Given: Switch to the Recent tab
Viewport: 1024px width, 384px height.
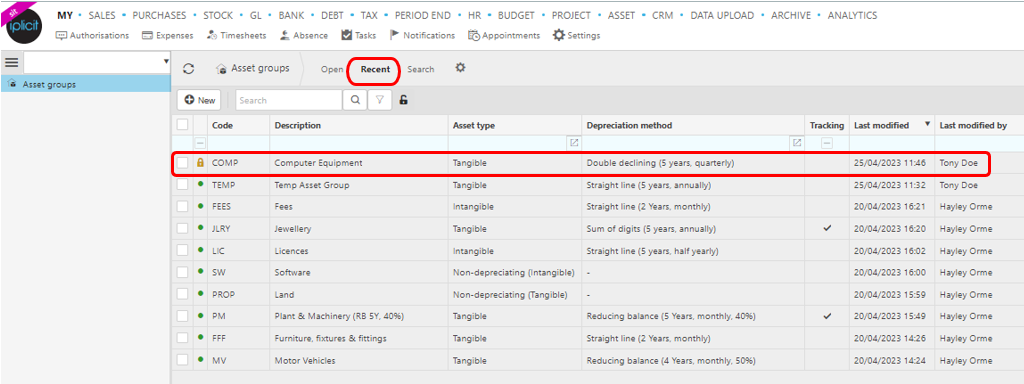Looking at the screenshot, I should [375, 69].
